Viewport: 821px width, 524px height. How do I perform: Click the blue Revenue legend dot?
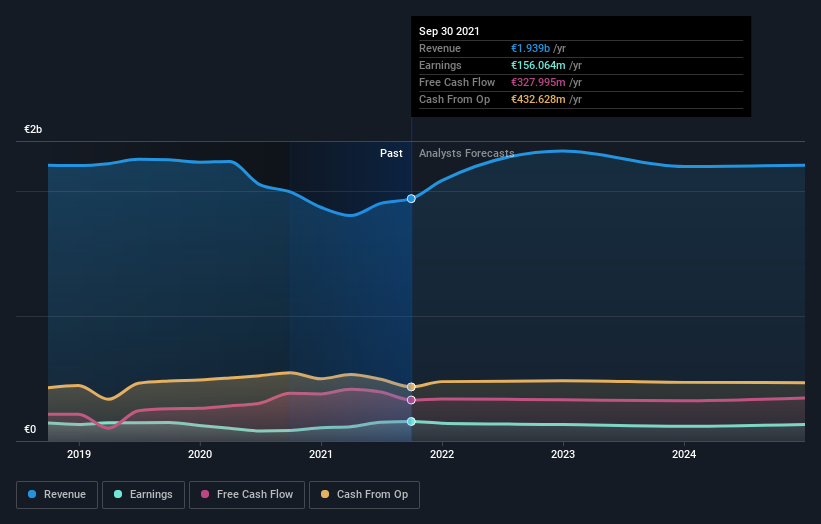32,494
